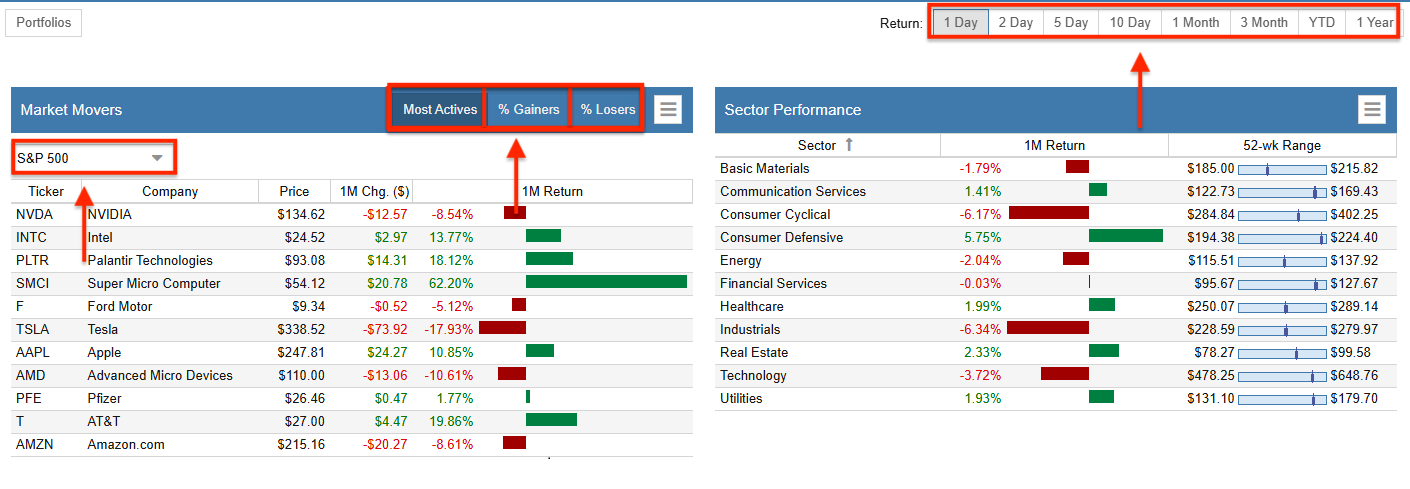Click the Technology 52-wk range slider
This screenshot has height=489, width=1410.
(1282, 376)
